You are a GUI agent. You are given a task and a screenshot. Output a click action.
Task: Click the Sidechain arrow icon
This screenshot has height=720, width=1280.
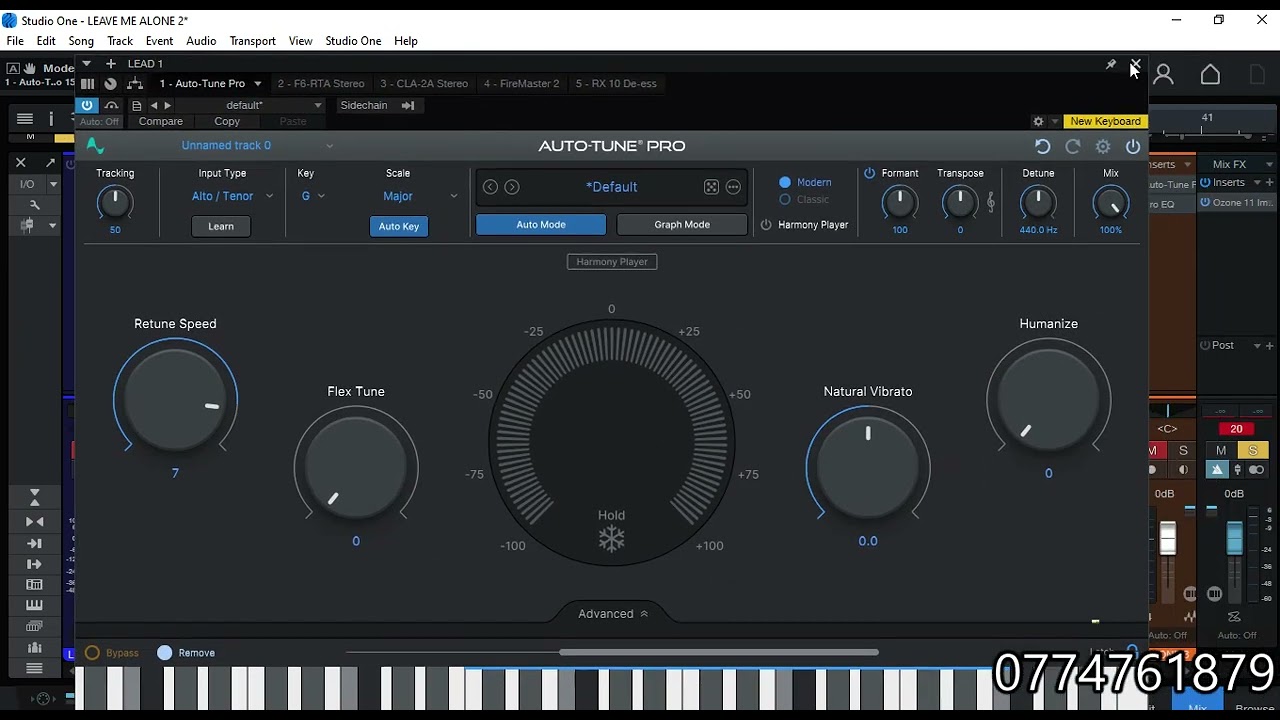[408, 105]
